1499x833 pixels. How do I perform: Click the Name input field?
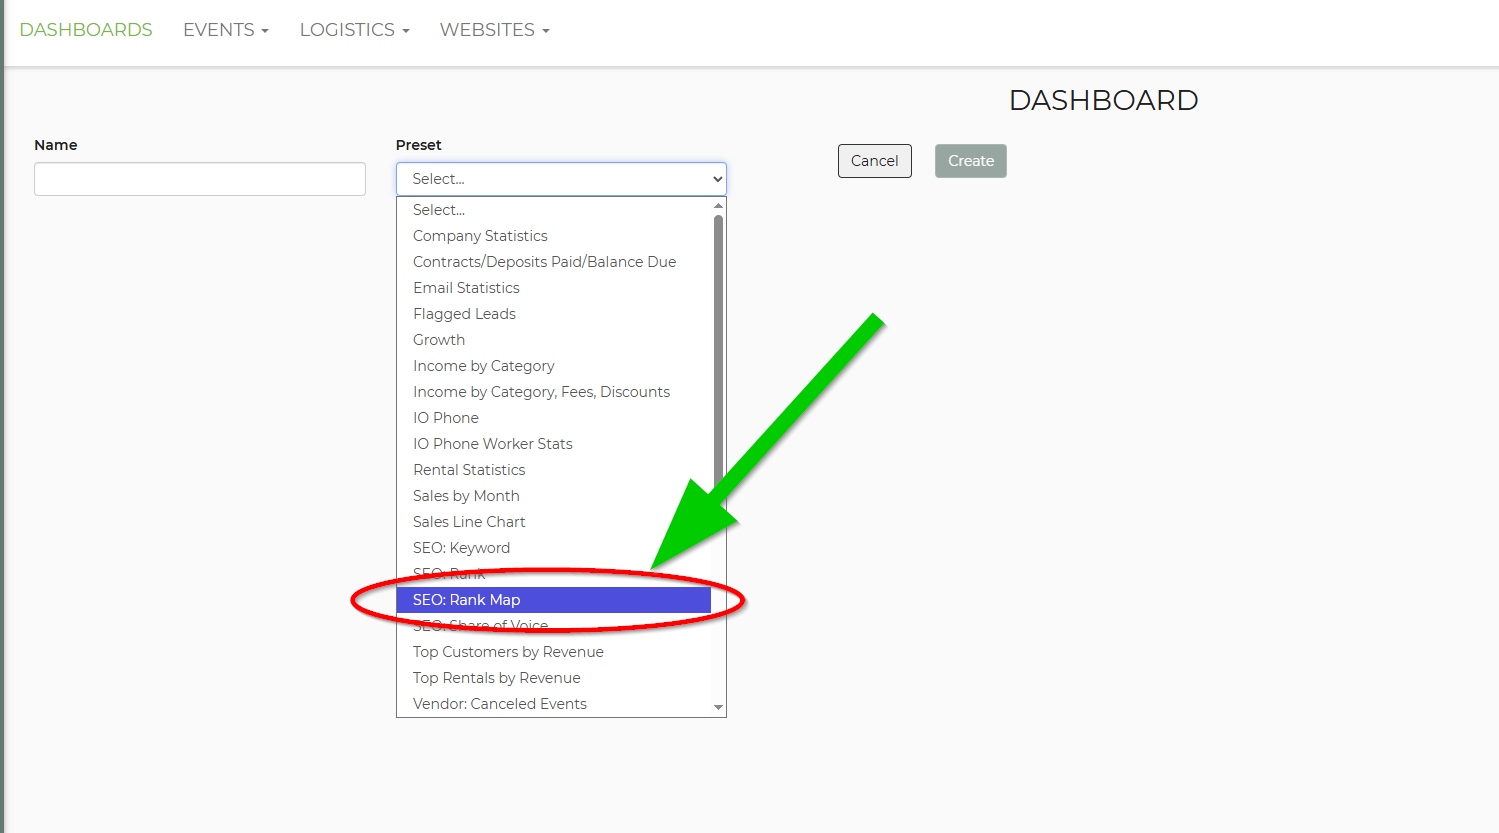coord(200,179)
